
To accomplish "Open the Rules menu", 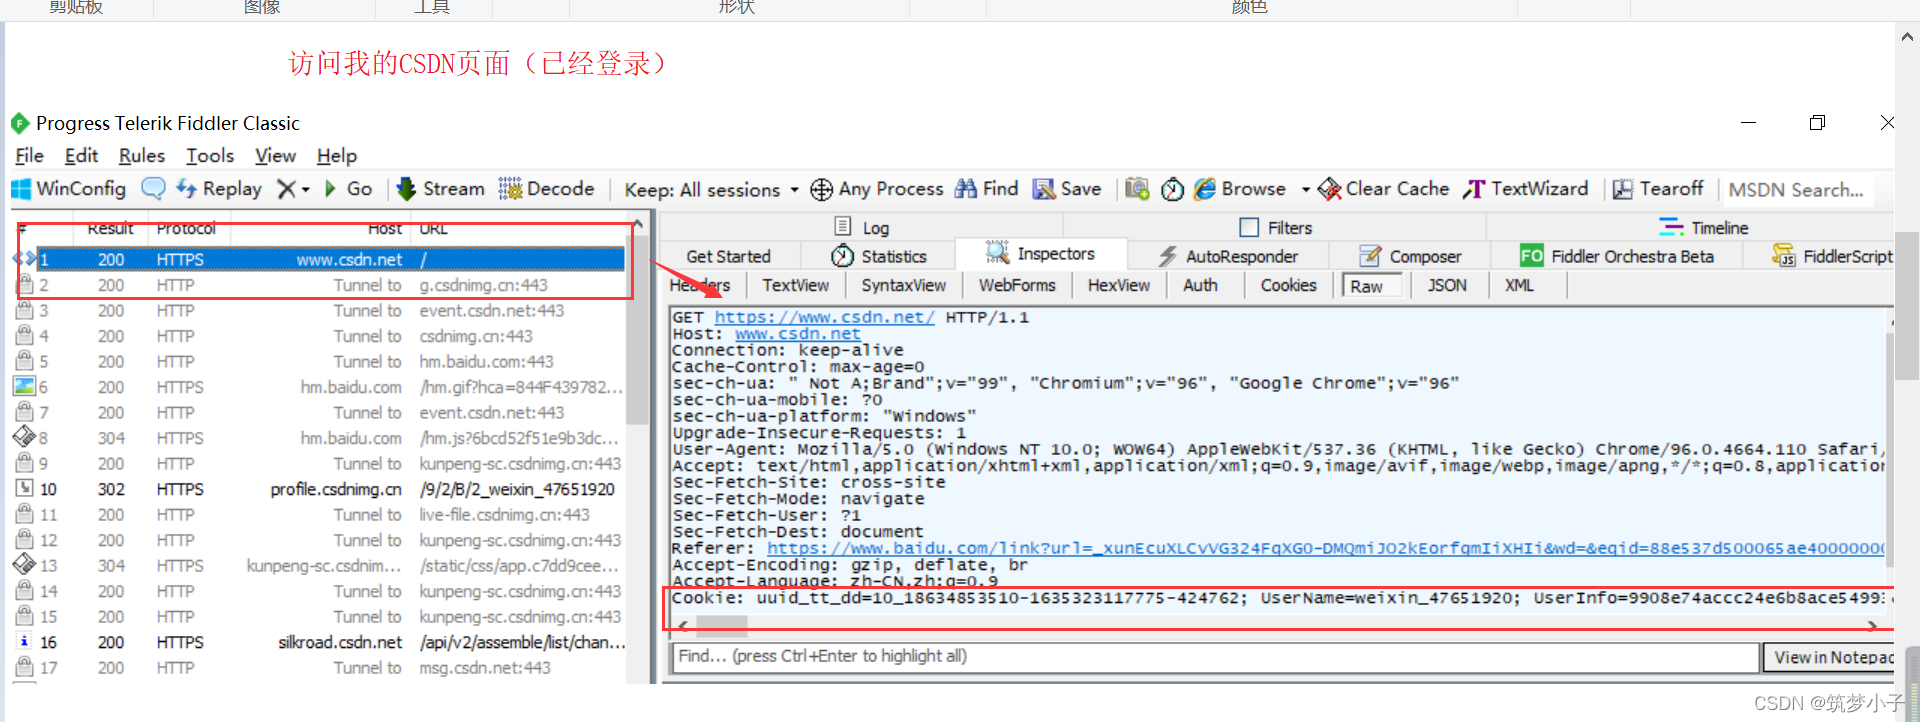I will click(x=141, y=156).
